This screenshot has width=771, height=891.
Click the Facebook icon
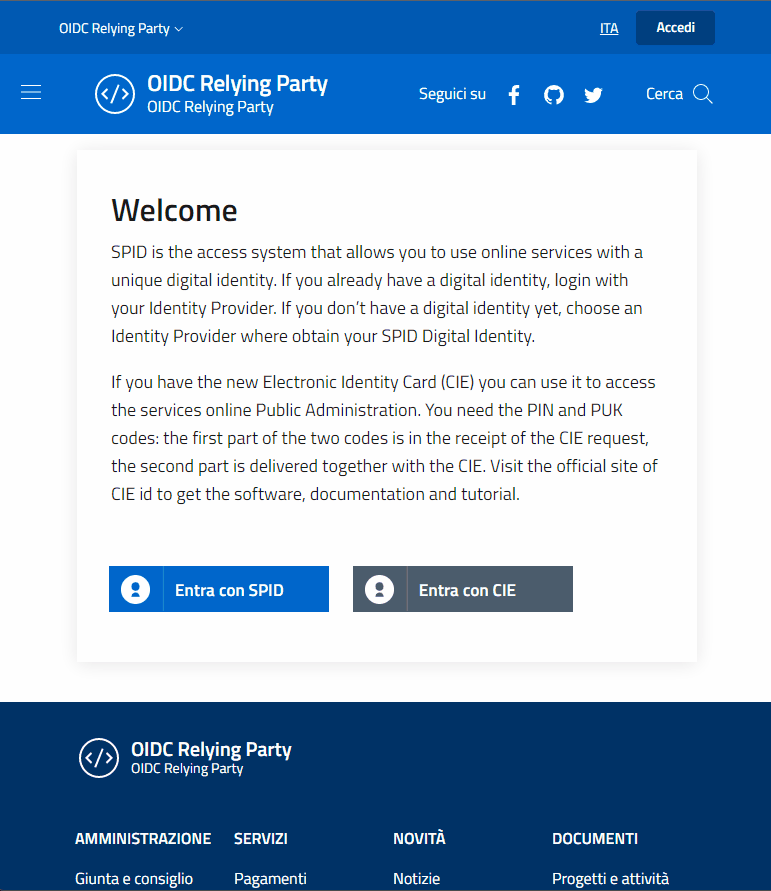[514, 95]
